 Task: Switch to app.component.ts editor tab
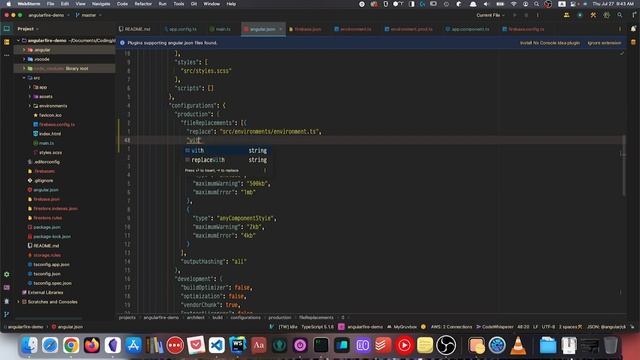tap(467, 29)
